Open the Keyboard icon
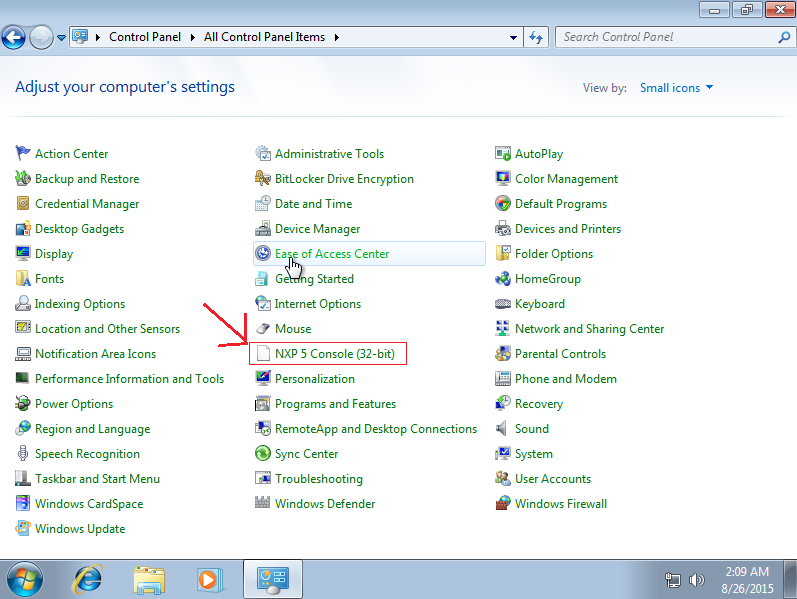Screen dimensions: 797x599 coord(503,303)
